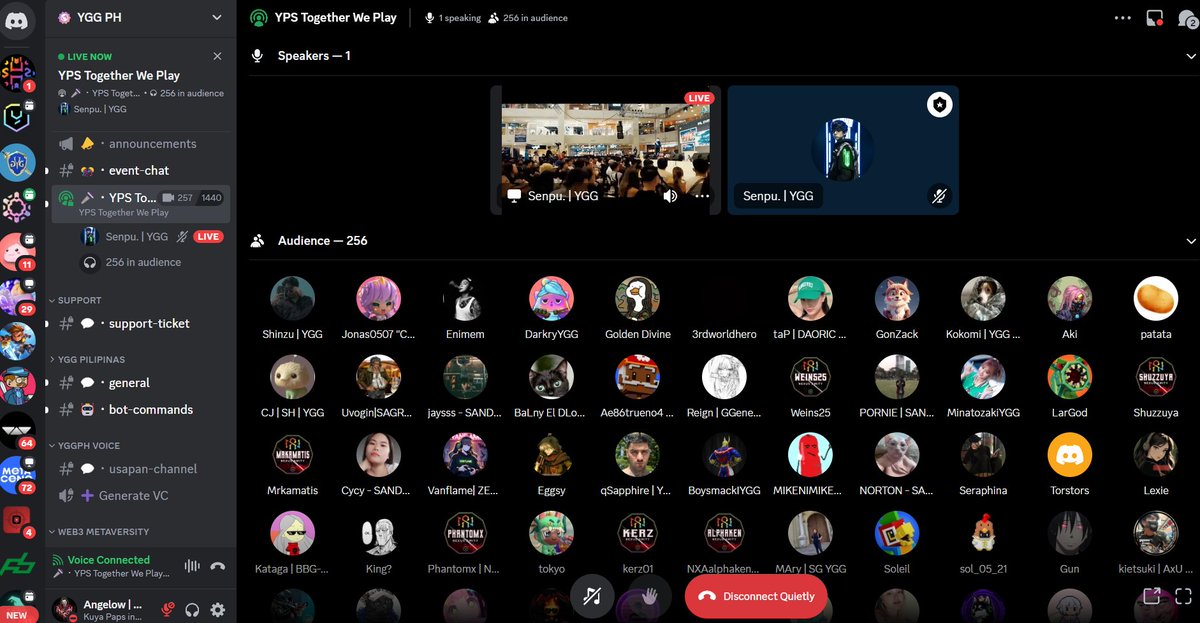Click the NEW badge at the server list bottom
Viewport: 1200px width, 623px height.
(17, 615)
